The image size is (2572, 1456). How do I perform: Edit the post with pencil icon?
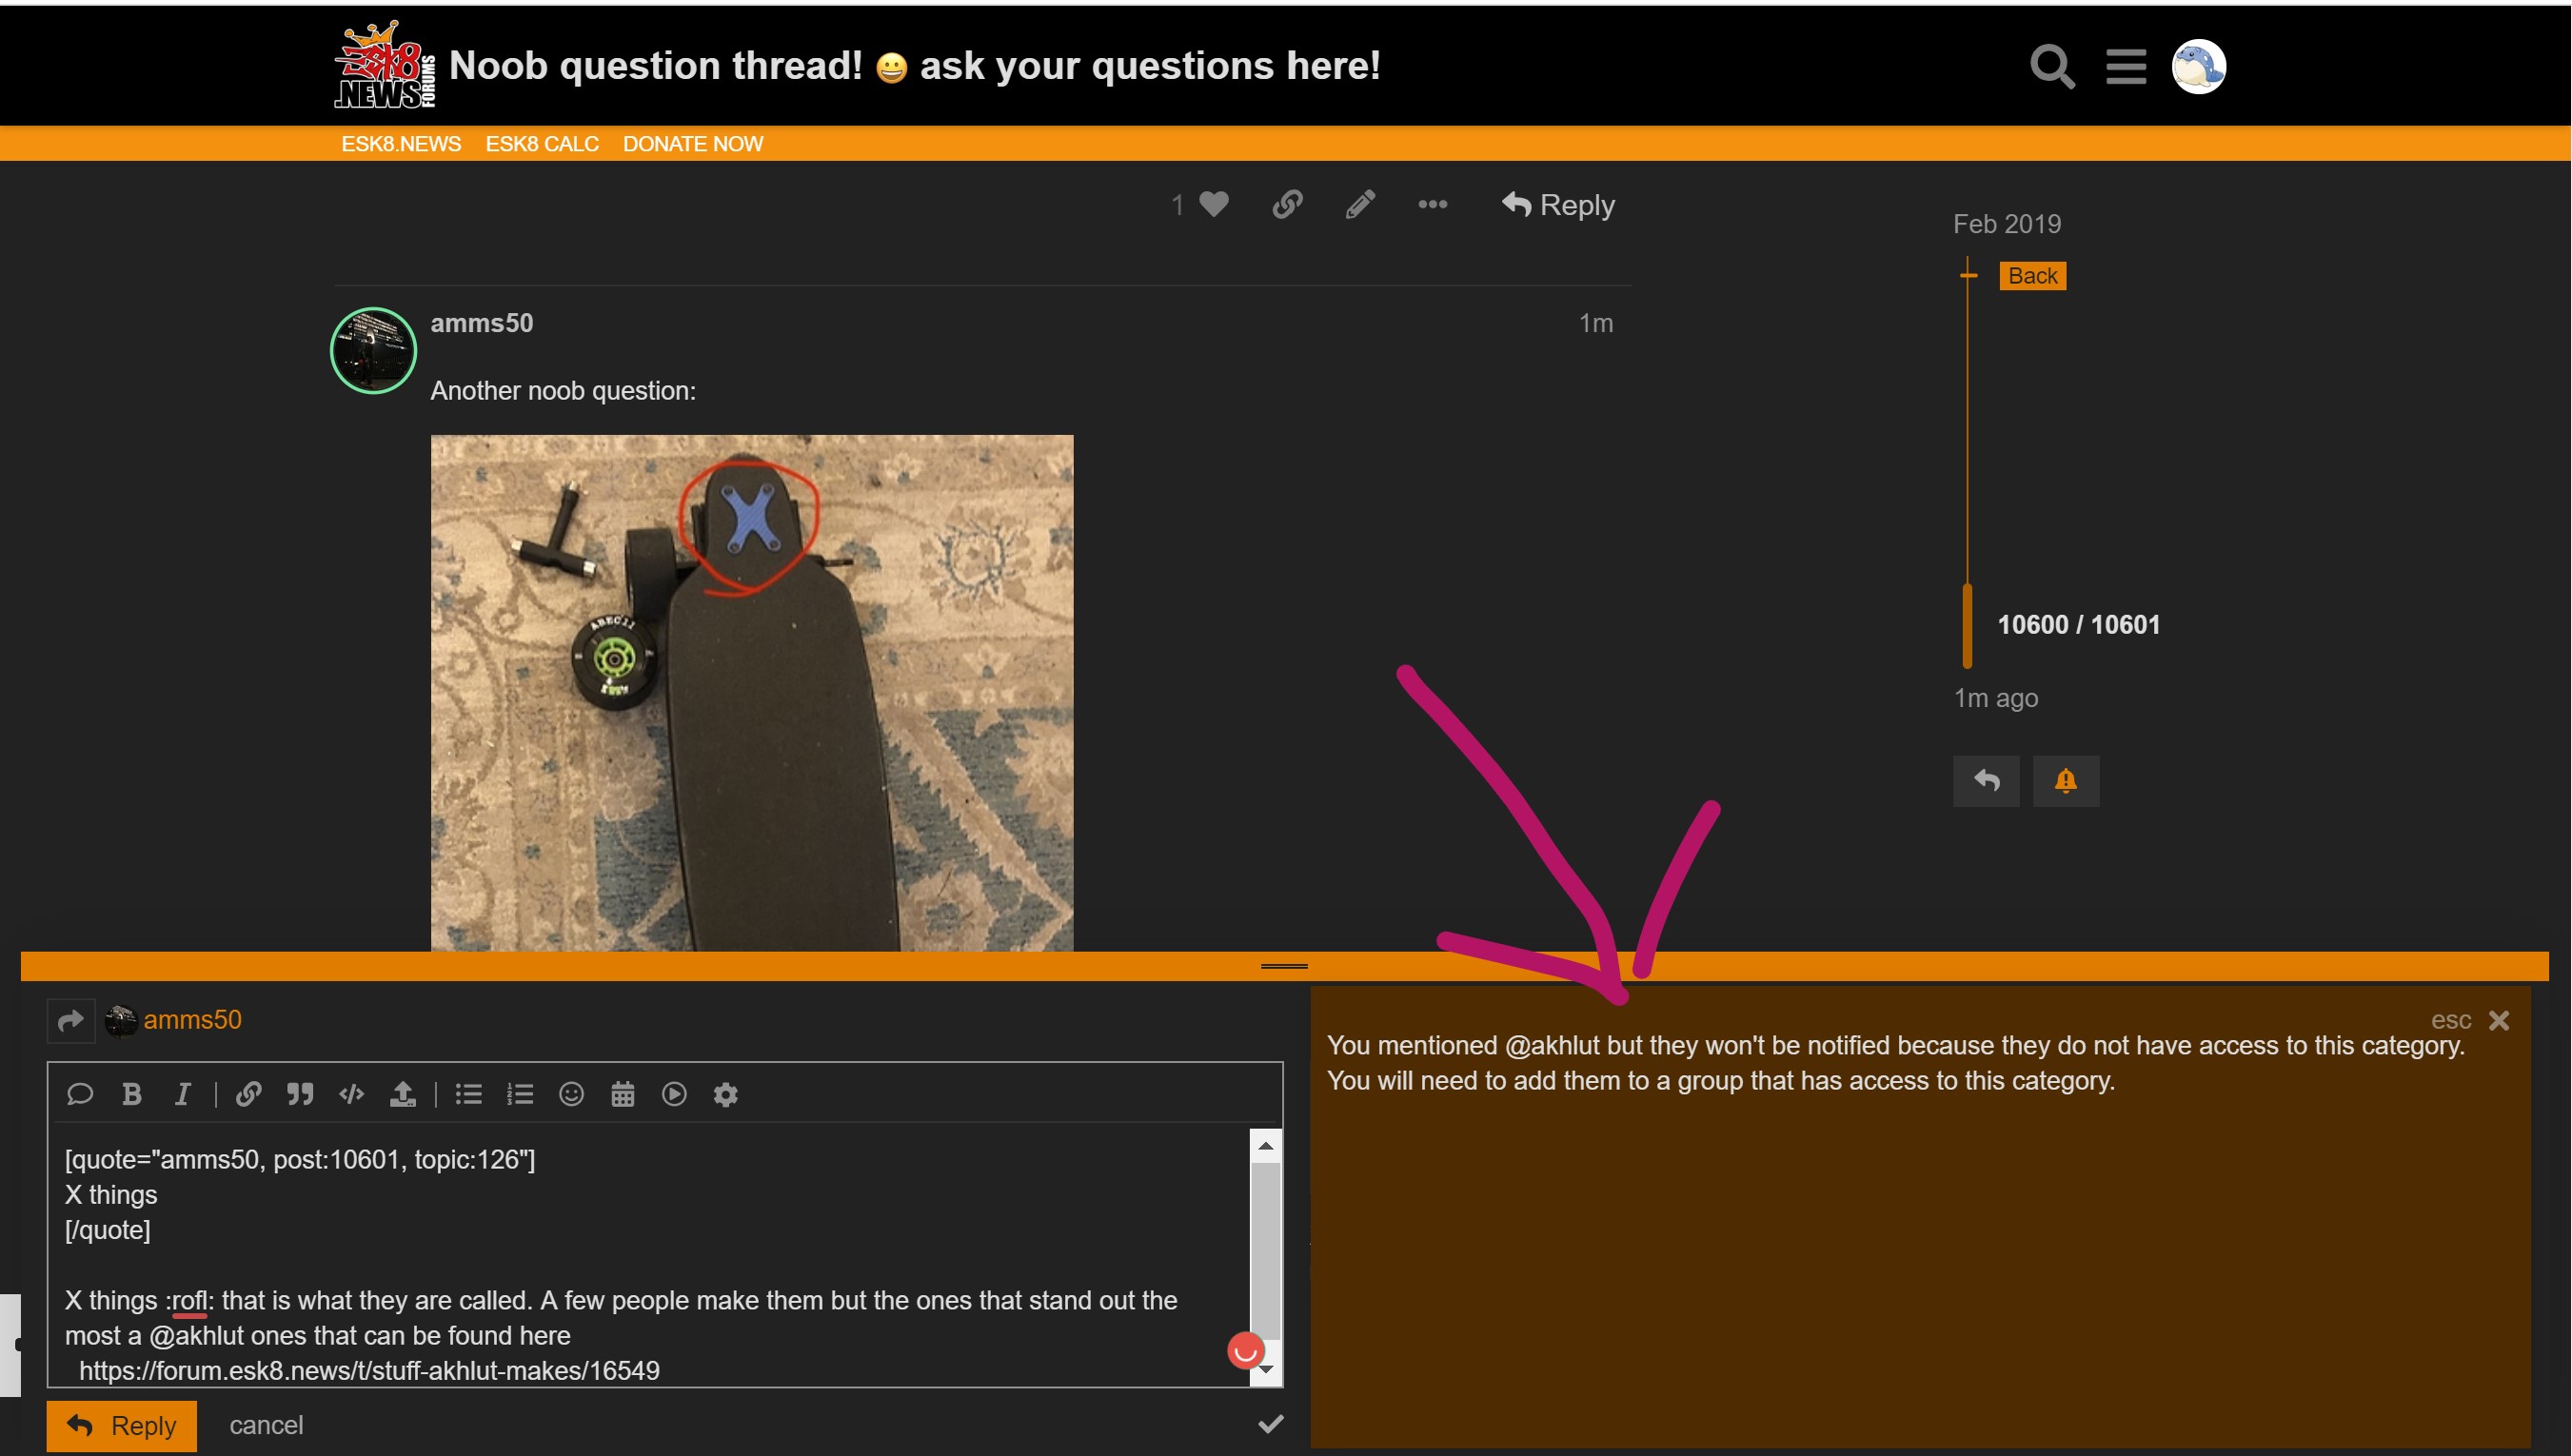coord(1360,205)
